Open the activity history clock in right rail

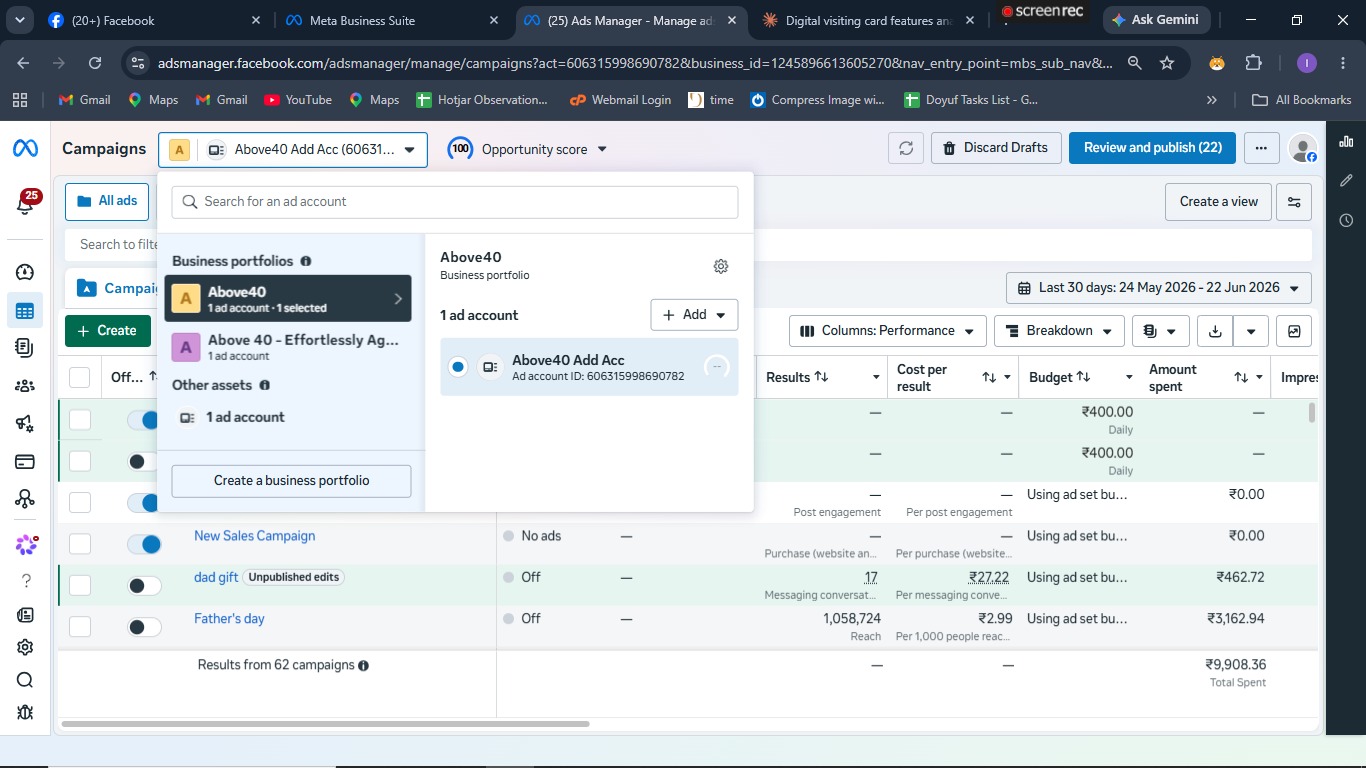tap(1346, 220)
